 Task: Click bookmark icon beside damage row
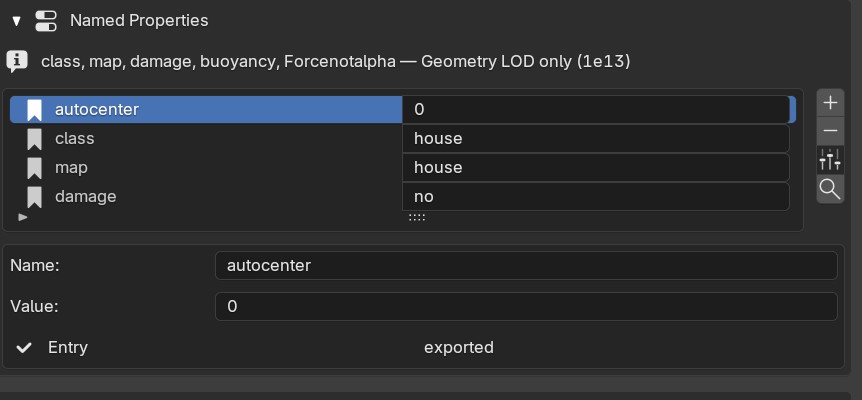point(35,197)
